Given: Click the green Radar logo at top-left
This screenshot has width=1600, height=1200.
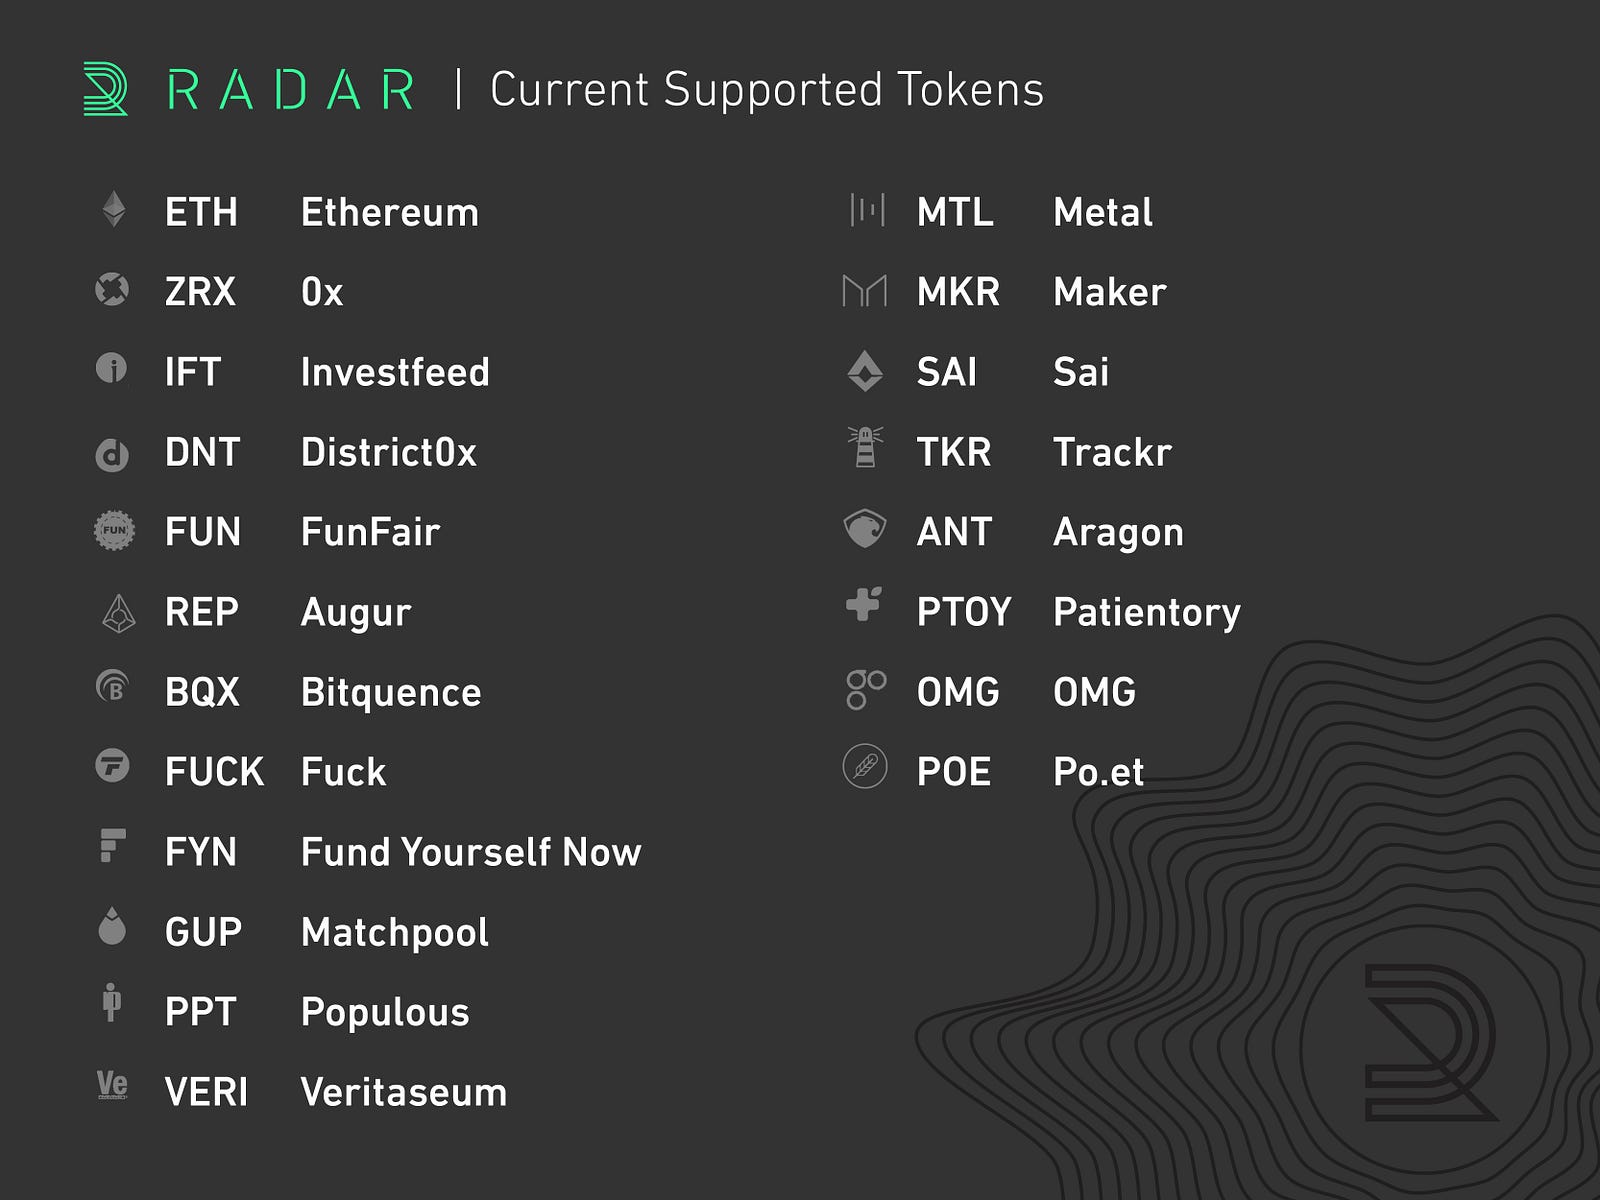Looking at the screenshot, I should tap(106, 89).
